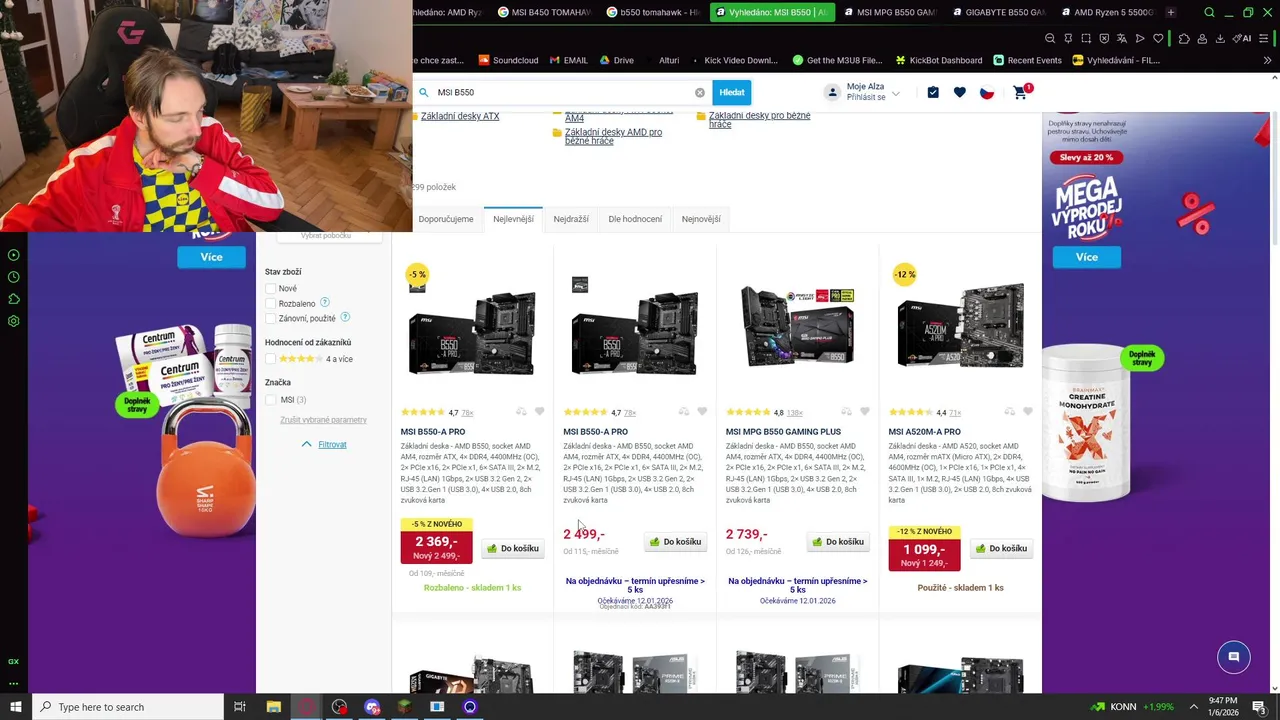Open KickBot Dashboard bookmark

pyautogui.click(x=937, y=60)
